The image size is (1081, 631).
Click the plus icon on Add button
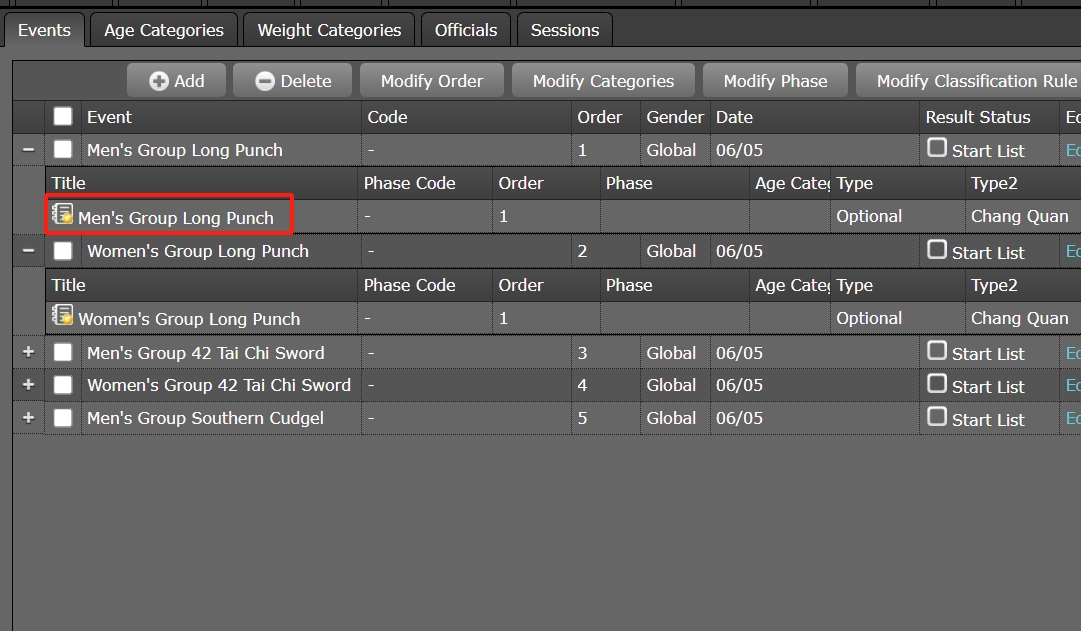(159, 81)
